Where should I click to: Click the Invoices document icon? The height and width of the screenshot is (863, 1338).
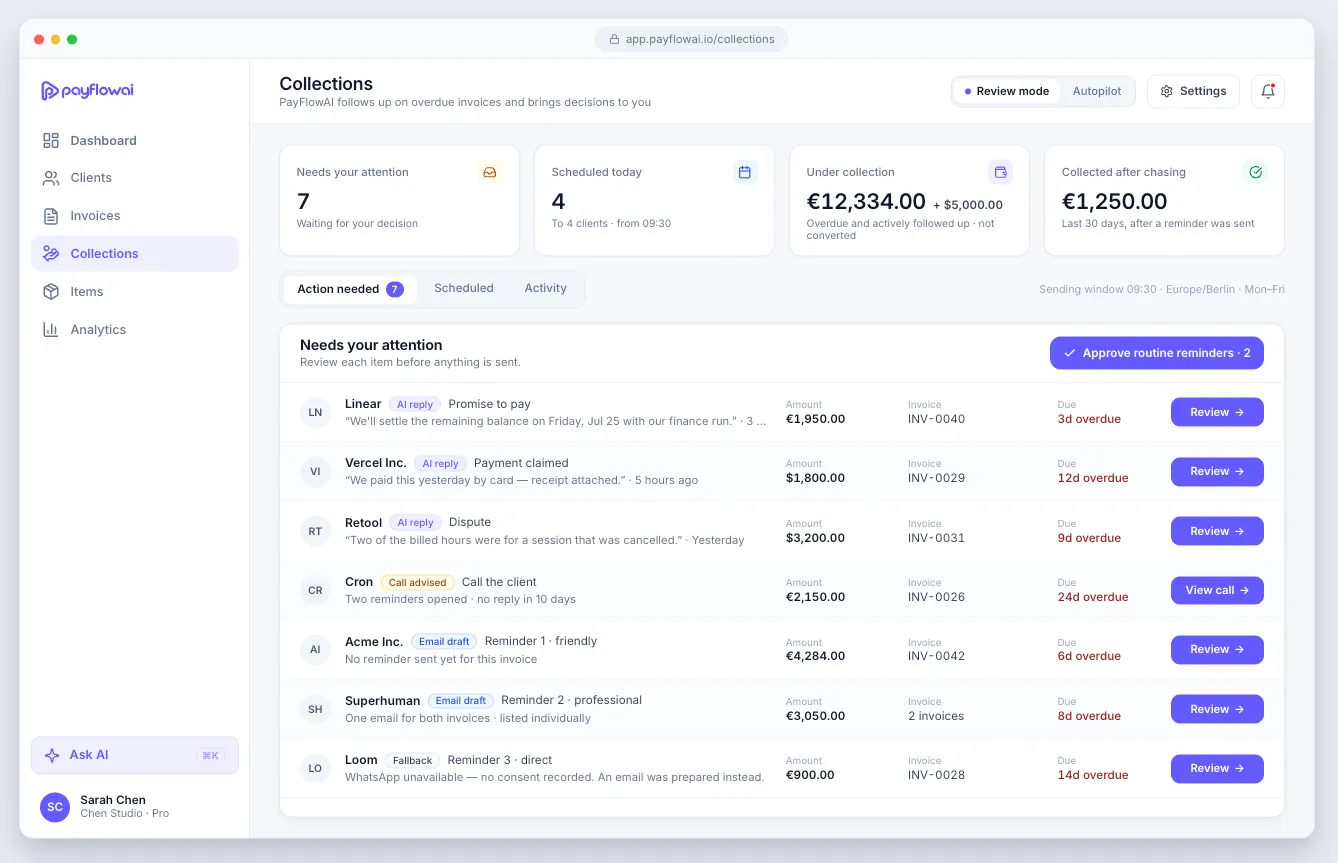51,216
